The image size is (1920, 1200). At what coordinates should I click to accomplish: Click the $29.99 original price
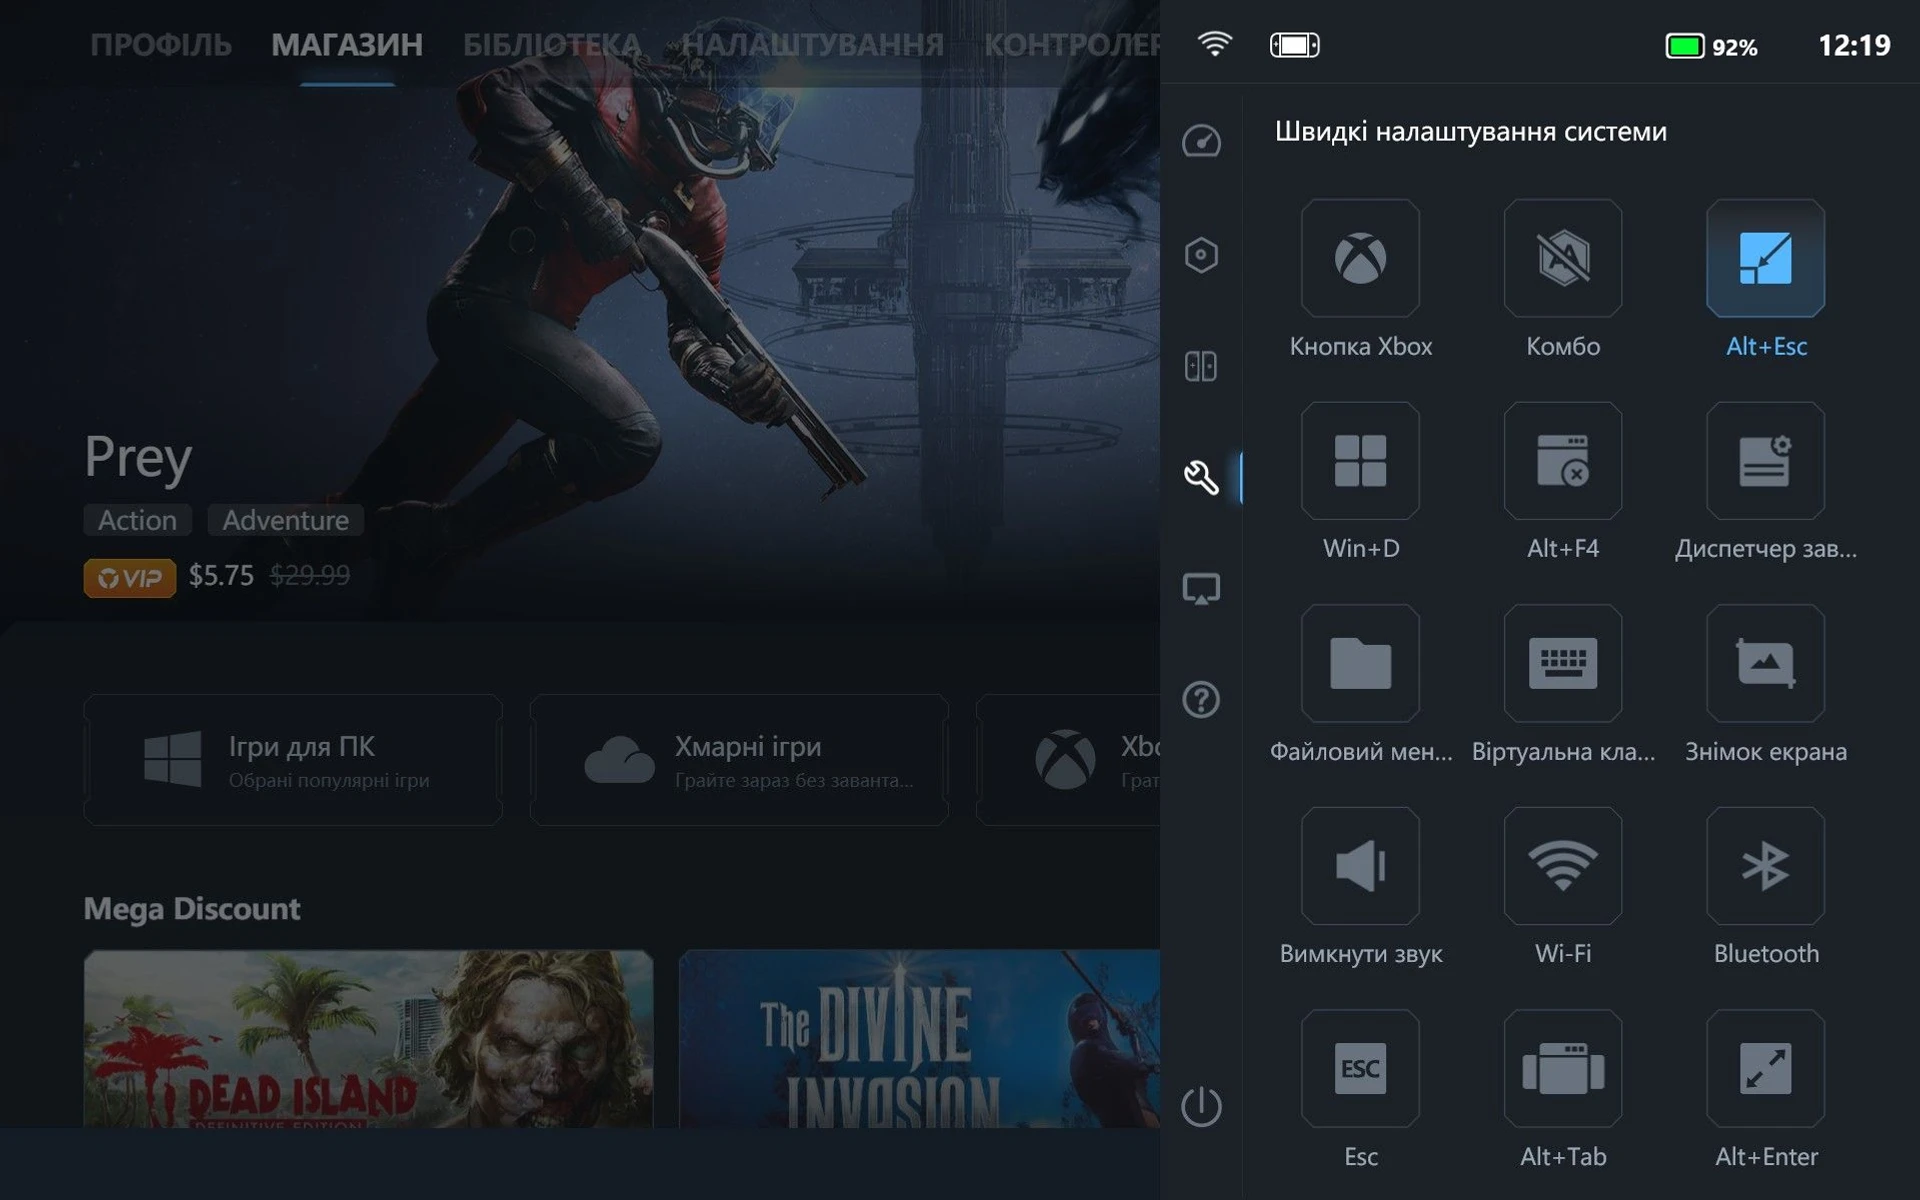pyautogui.click(x=310, y=575)
